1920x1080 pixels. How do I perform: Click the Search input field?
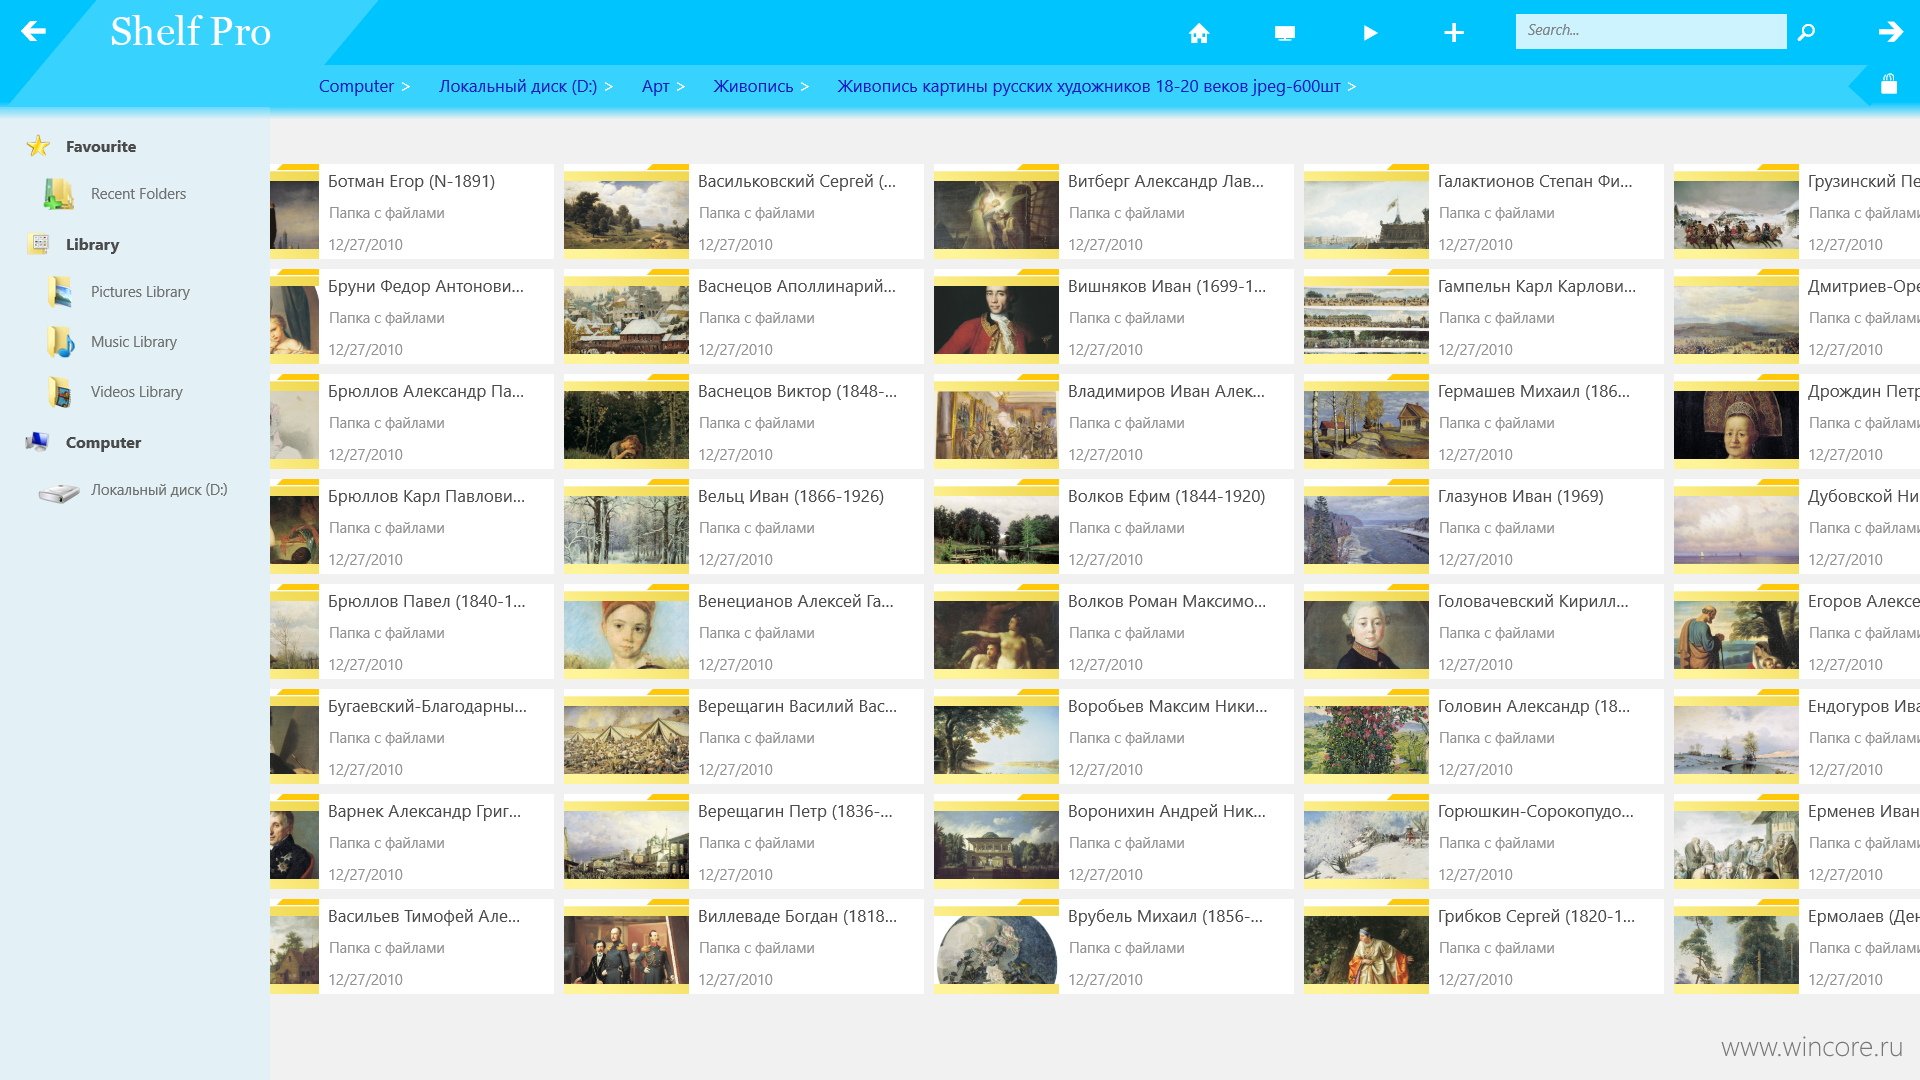[1650, 31]
